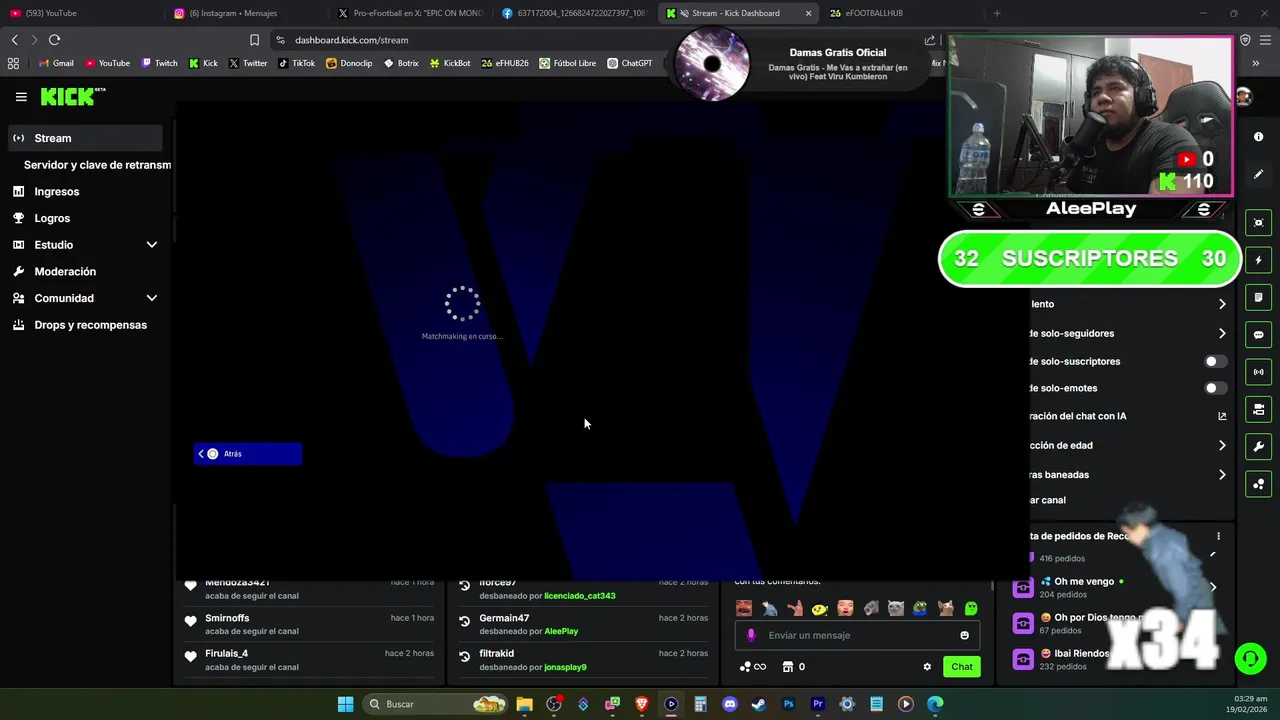Open the Kick hamburger menu

[21, 97]
